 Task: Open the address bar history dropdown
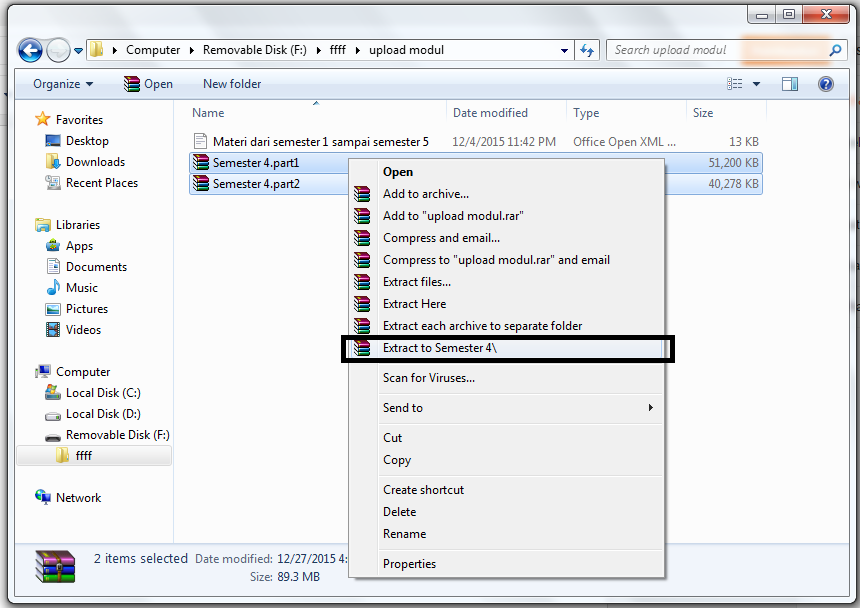pyautogui.click(x=562, y=49)
